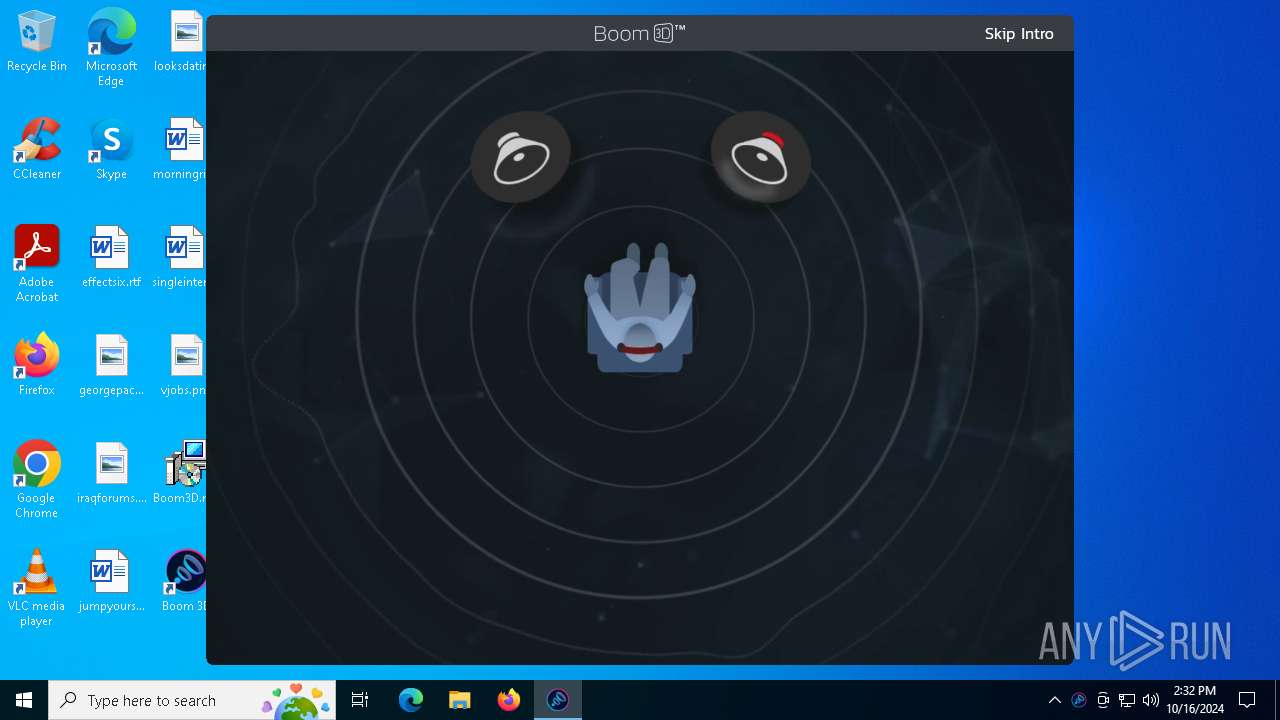Screen dimensions: 1280x720
Task: Open Firefox desktop shortcut
Action: click(x=37, y=365)
